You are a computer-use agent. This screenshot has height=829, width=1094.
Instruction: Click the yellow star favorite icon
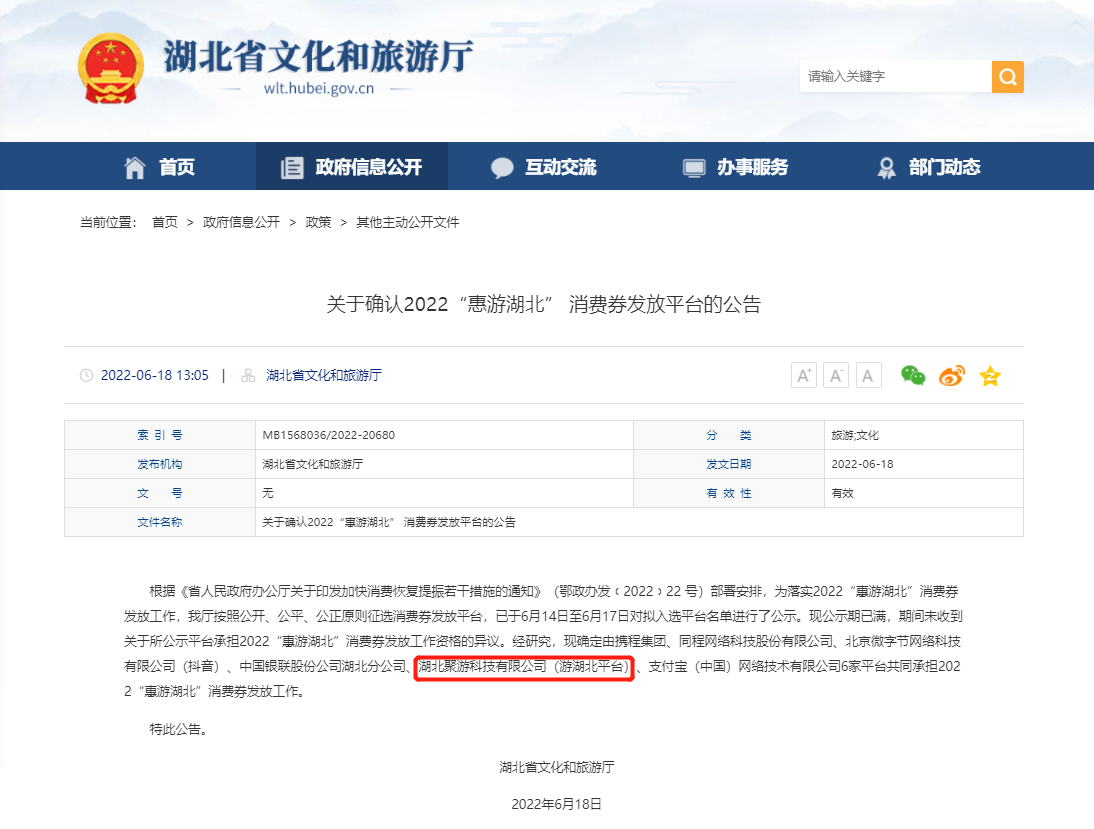990,376
